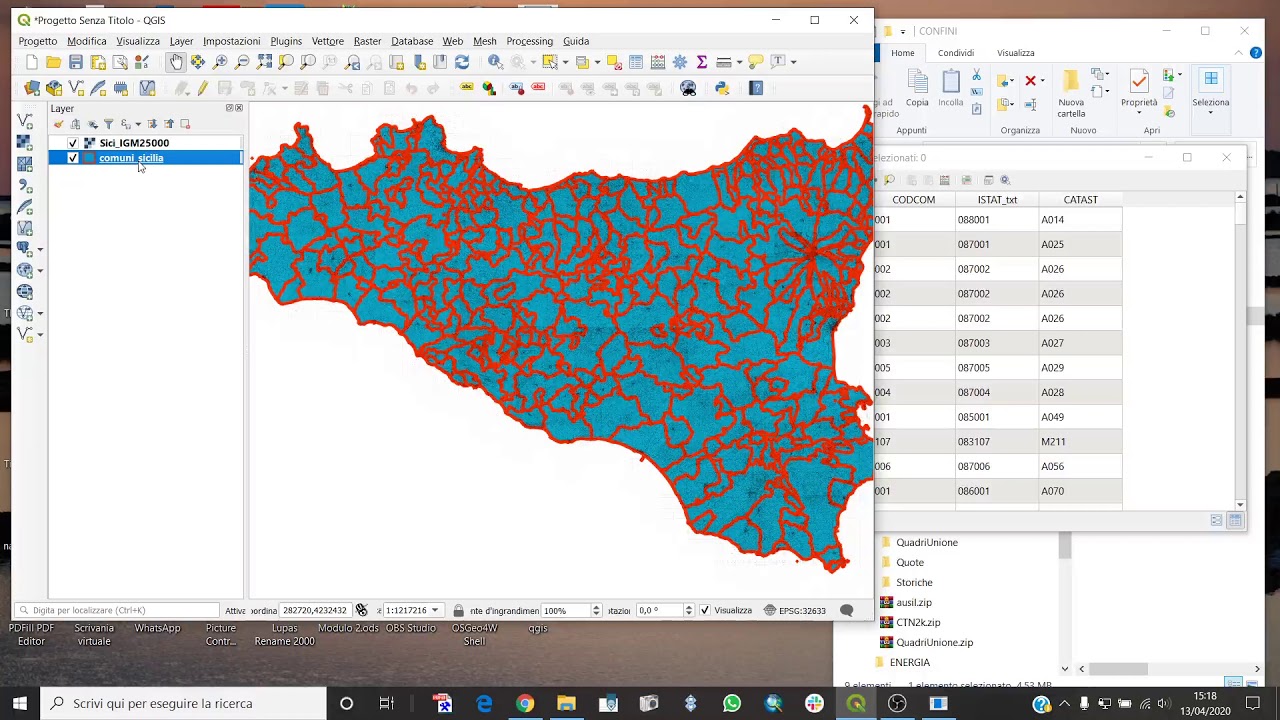Toggle mouse coordinate extents display

point(361,610)
